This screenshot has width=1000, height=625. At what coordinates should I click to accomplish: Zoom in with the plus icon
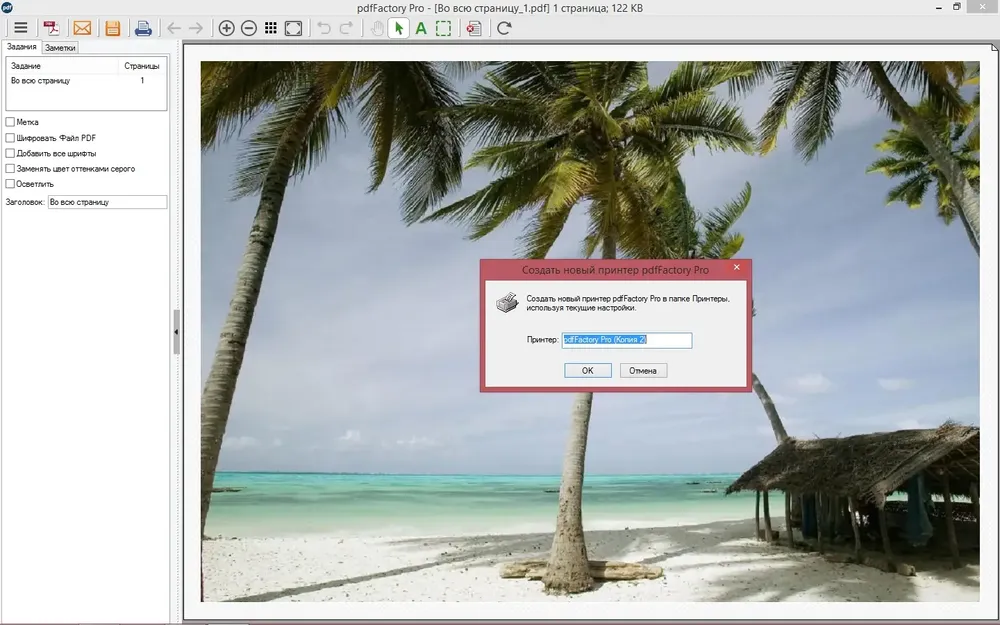226,28
